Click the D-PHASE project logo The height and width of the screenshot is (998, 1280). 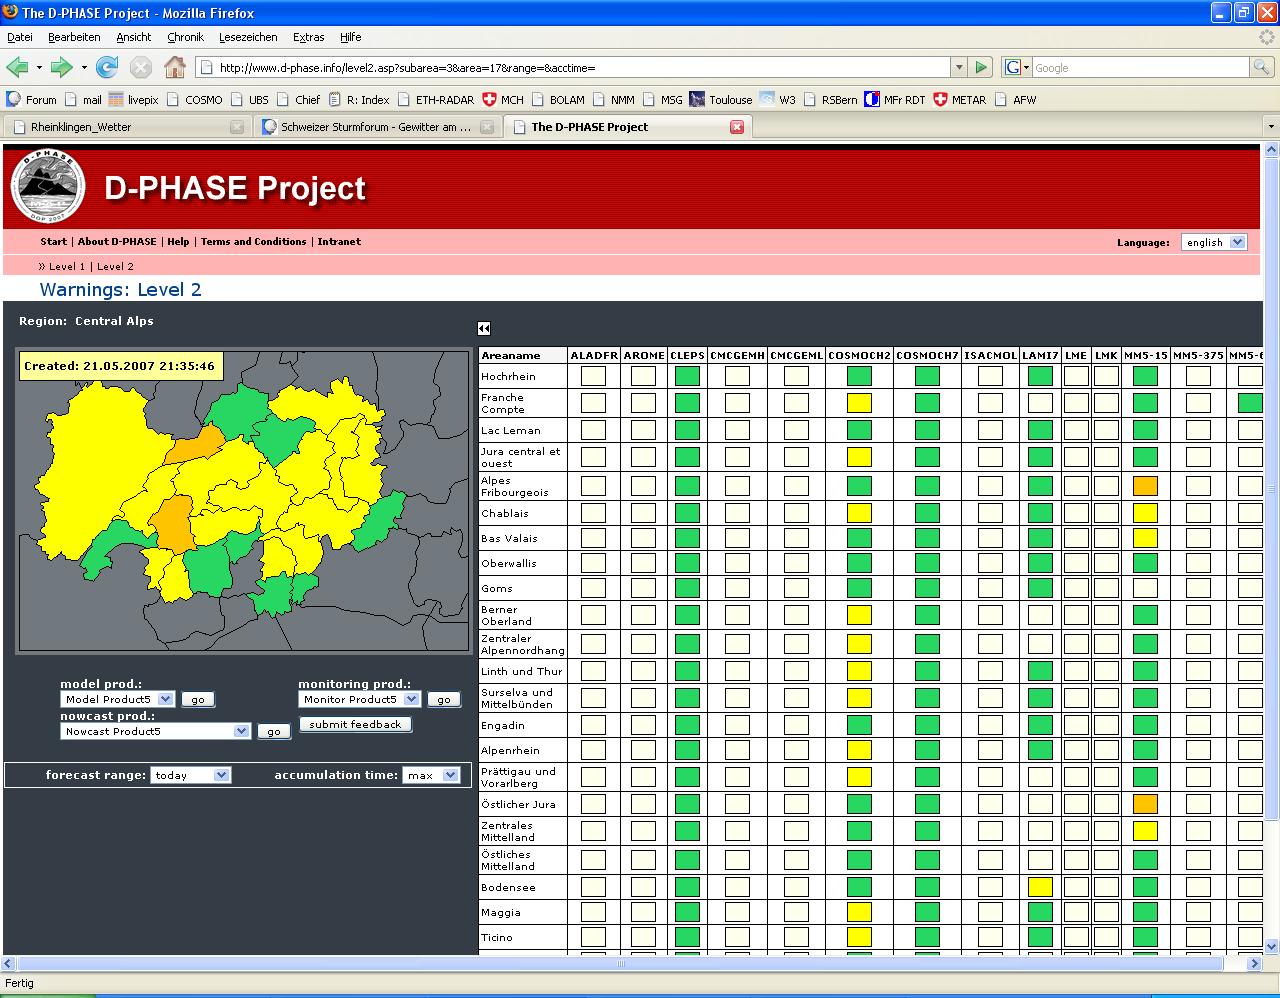click(49, 188)
